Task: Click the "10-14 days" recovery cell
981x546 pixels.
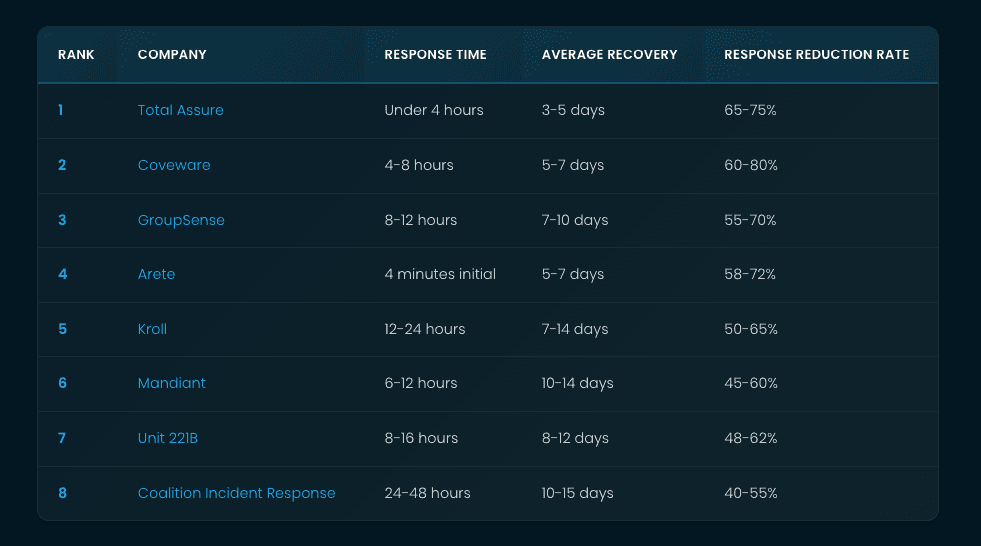Action: coord(577,383)
